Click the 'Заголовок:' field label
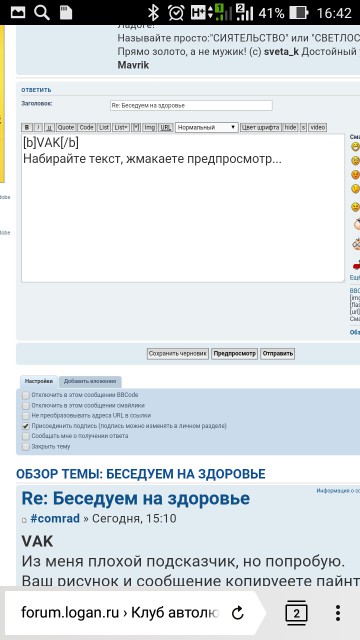This screenshot has height=640, width=360. (37, 104)
